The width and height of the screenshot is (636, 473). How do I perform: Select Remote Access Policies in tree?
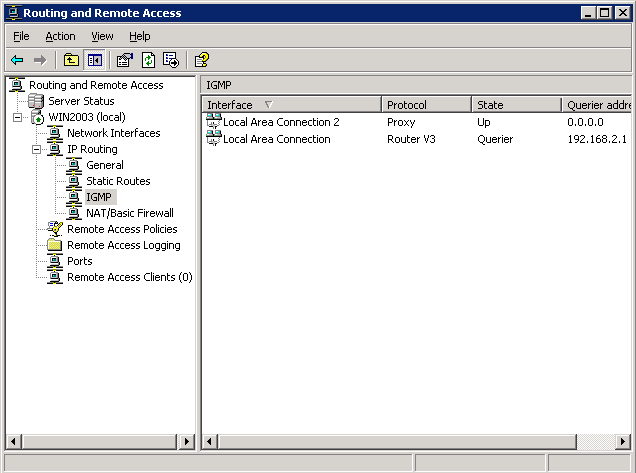tap(121, 229)
